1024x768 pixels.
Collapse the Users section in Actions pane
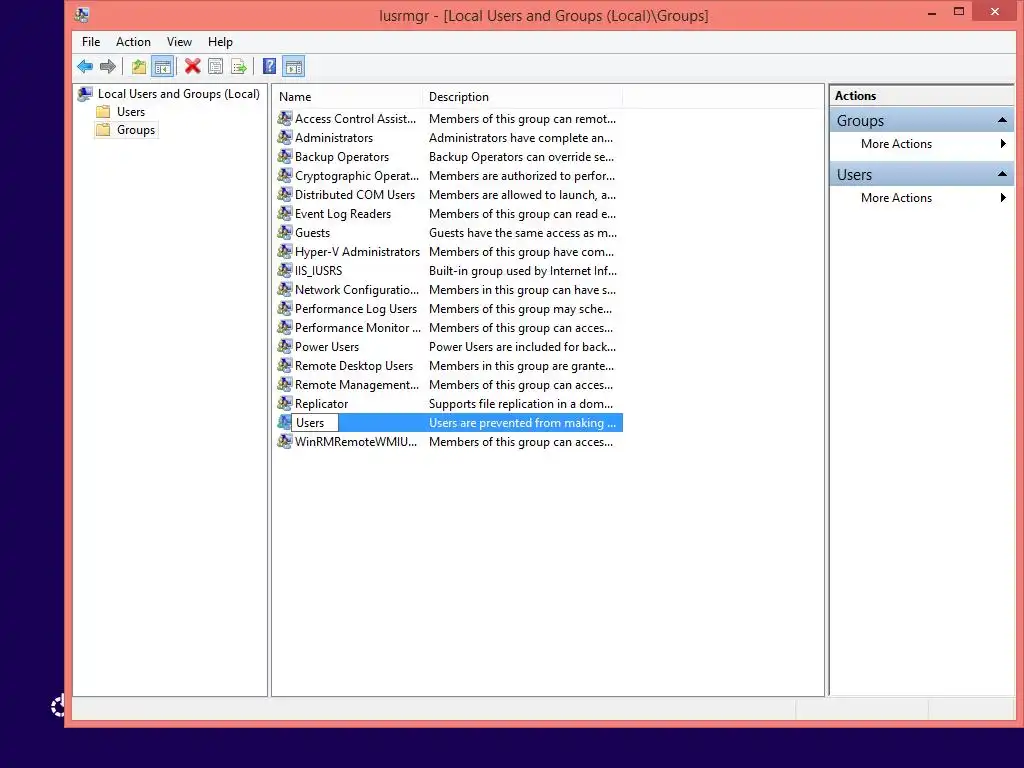[x=1002, y=174]
